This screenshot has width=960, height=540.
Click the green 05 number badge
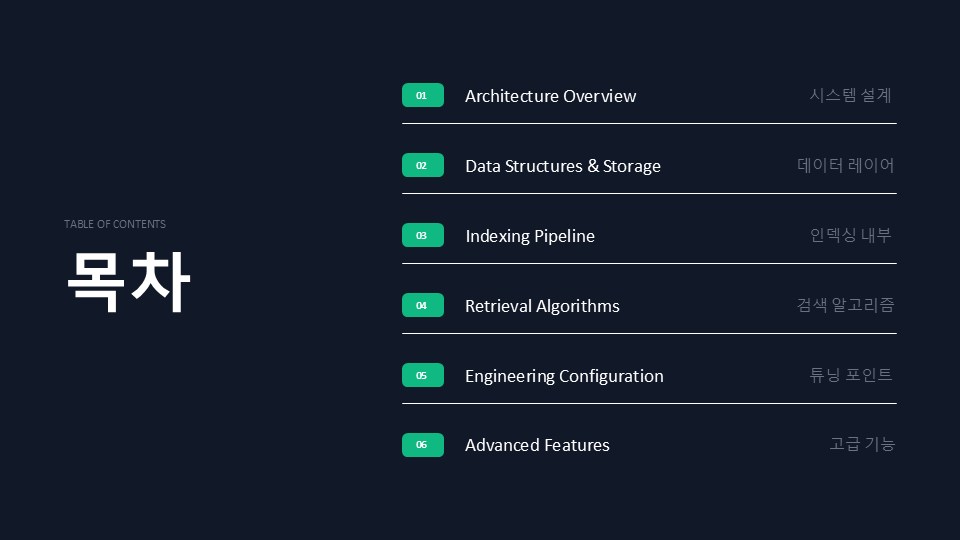[422, 376]
